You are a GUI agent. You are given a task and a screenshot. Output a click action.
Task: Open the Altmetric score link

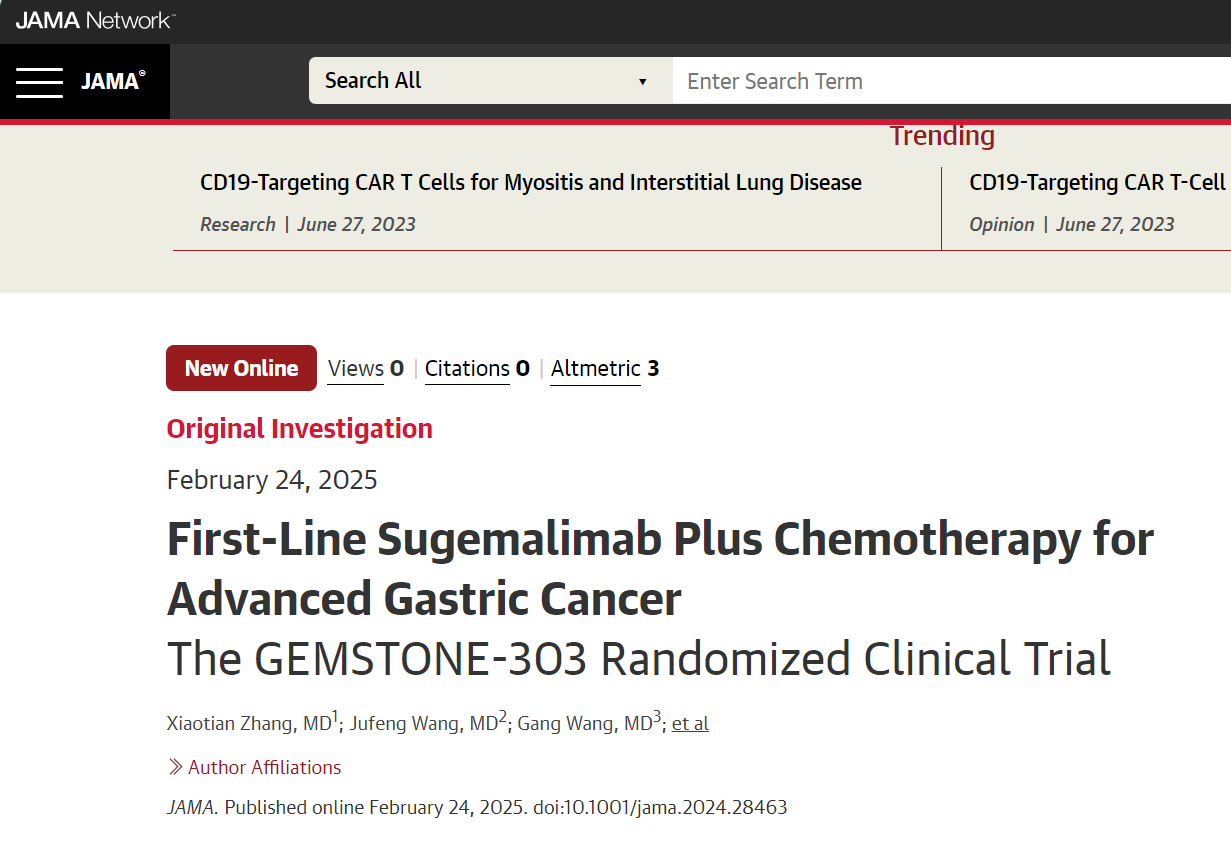pyautogui.click(x=595, y=369)
